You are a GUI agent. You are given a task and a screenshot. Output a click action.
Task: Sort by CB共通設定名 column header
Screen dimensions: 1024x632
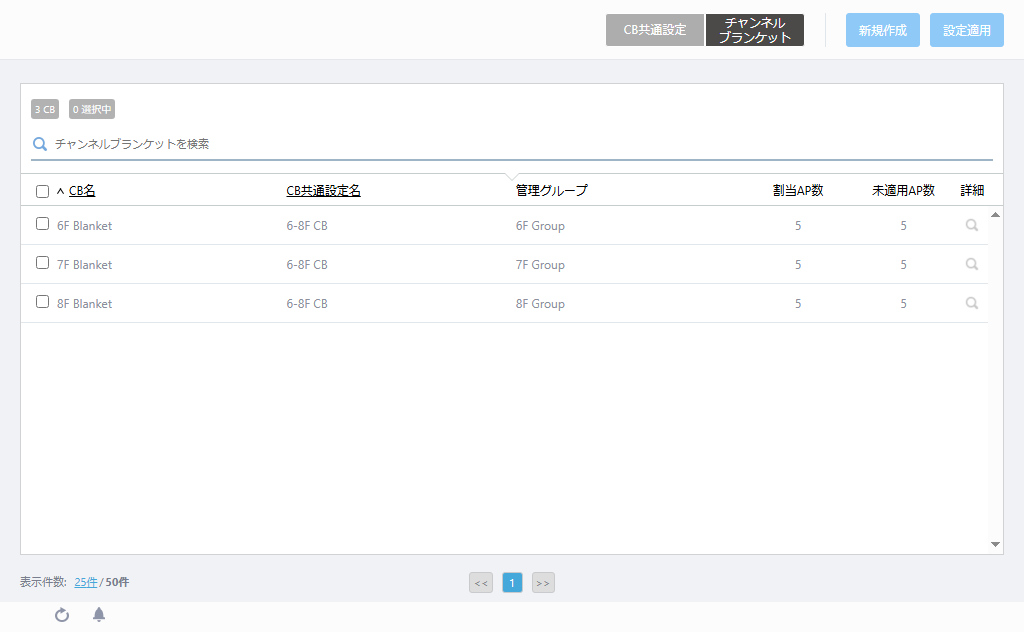[323, 191]
